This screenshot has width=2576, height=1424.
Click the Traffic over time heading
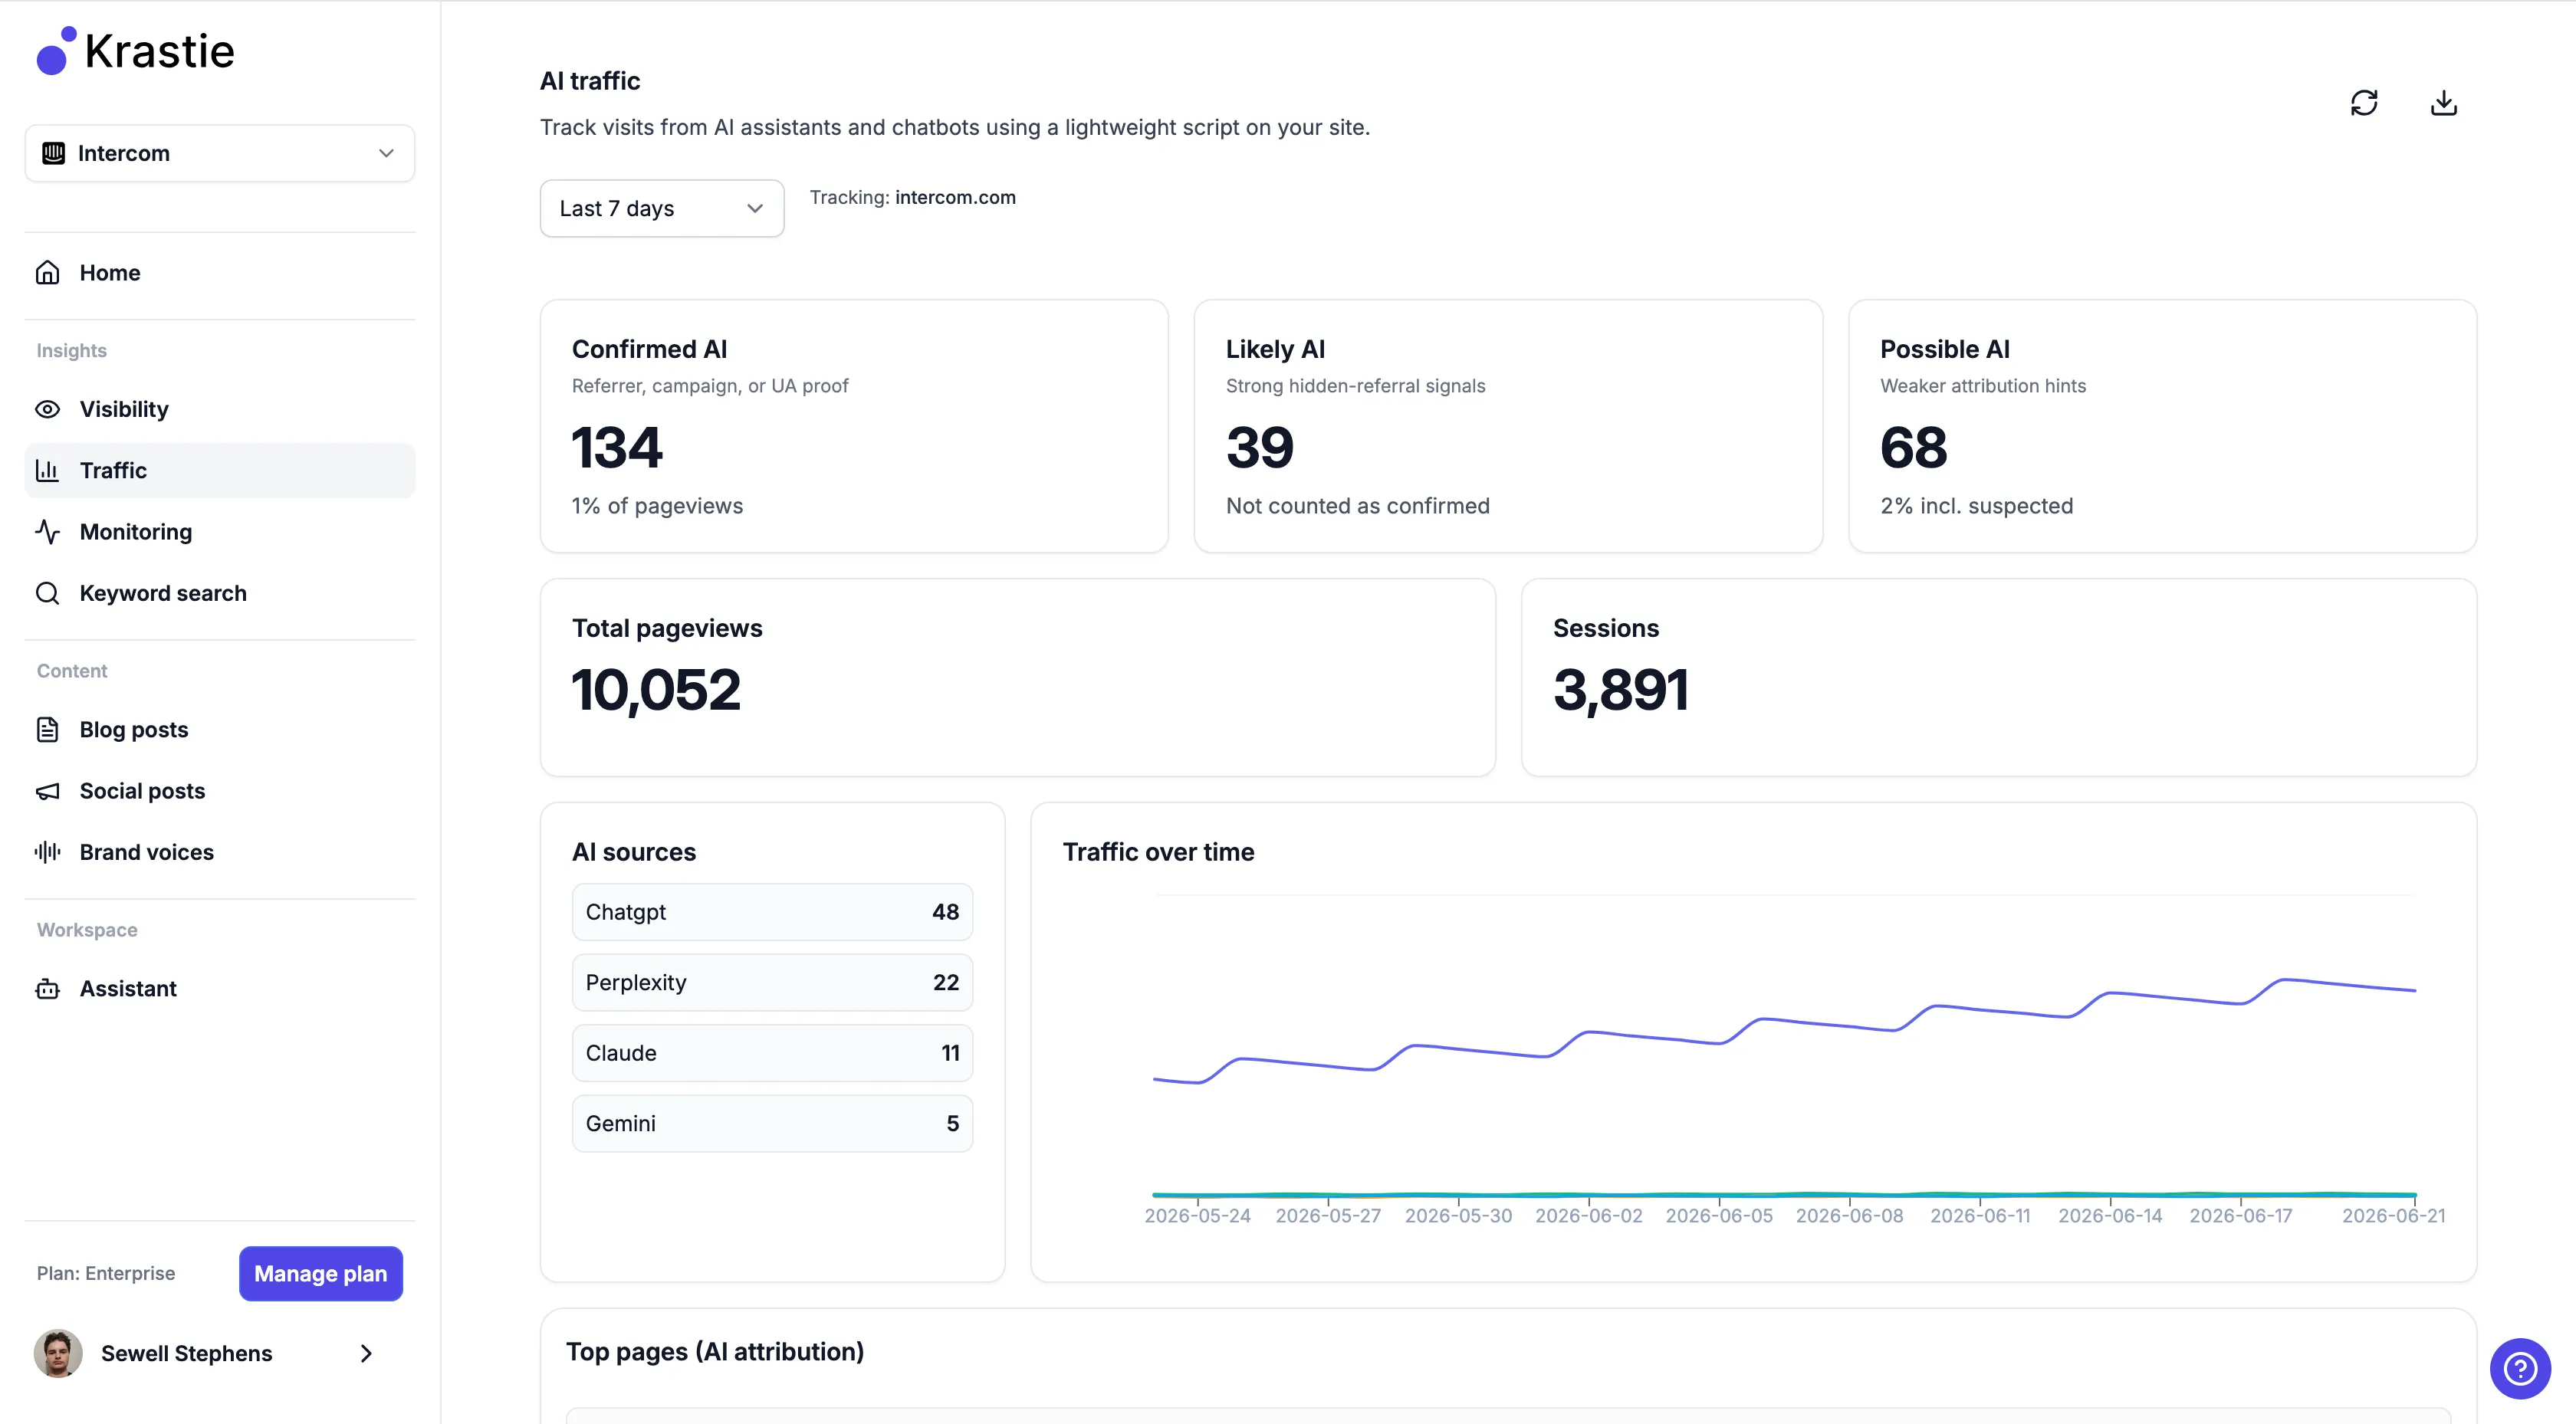1158,852
